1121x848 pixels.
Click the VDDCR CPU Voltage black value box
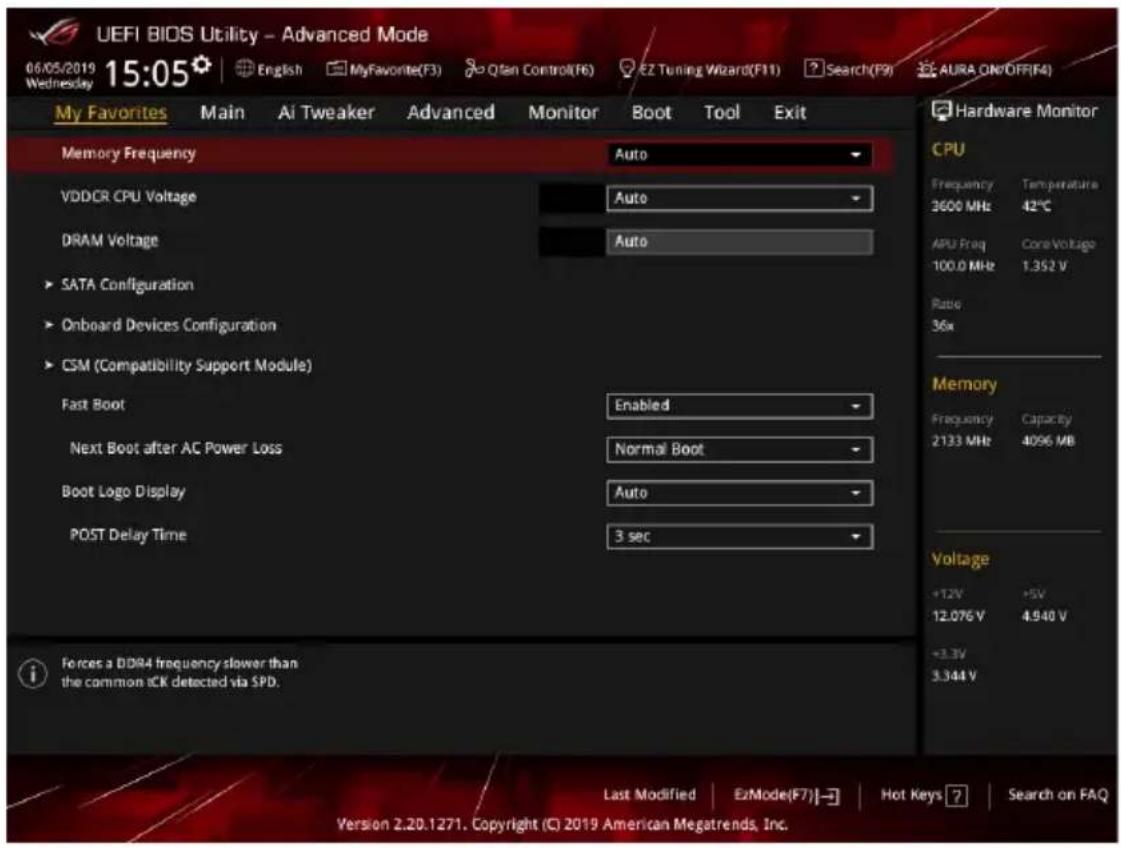click(x=571, y=198)
